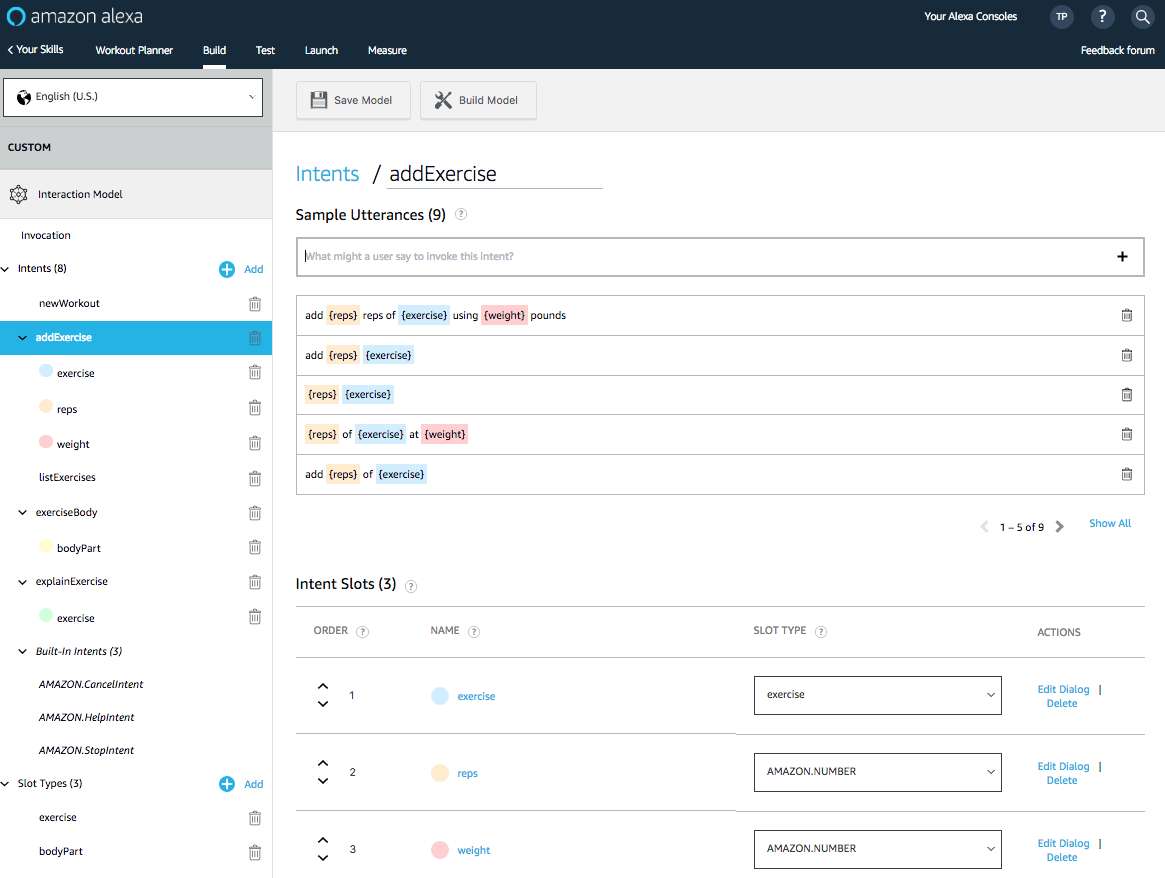Delete the '{reps} of {exercise} at {weight}' utterance
This screenshot has width=1165, height=878.
tap(1126, 434)
